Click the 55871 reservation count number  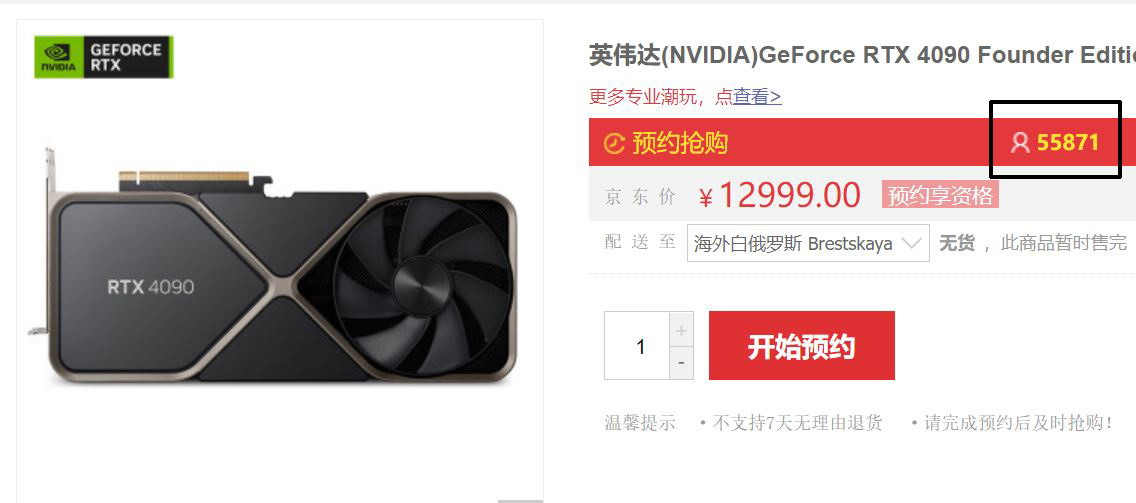(x=1068, y=142)
